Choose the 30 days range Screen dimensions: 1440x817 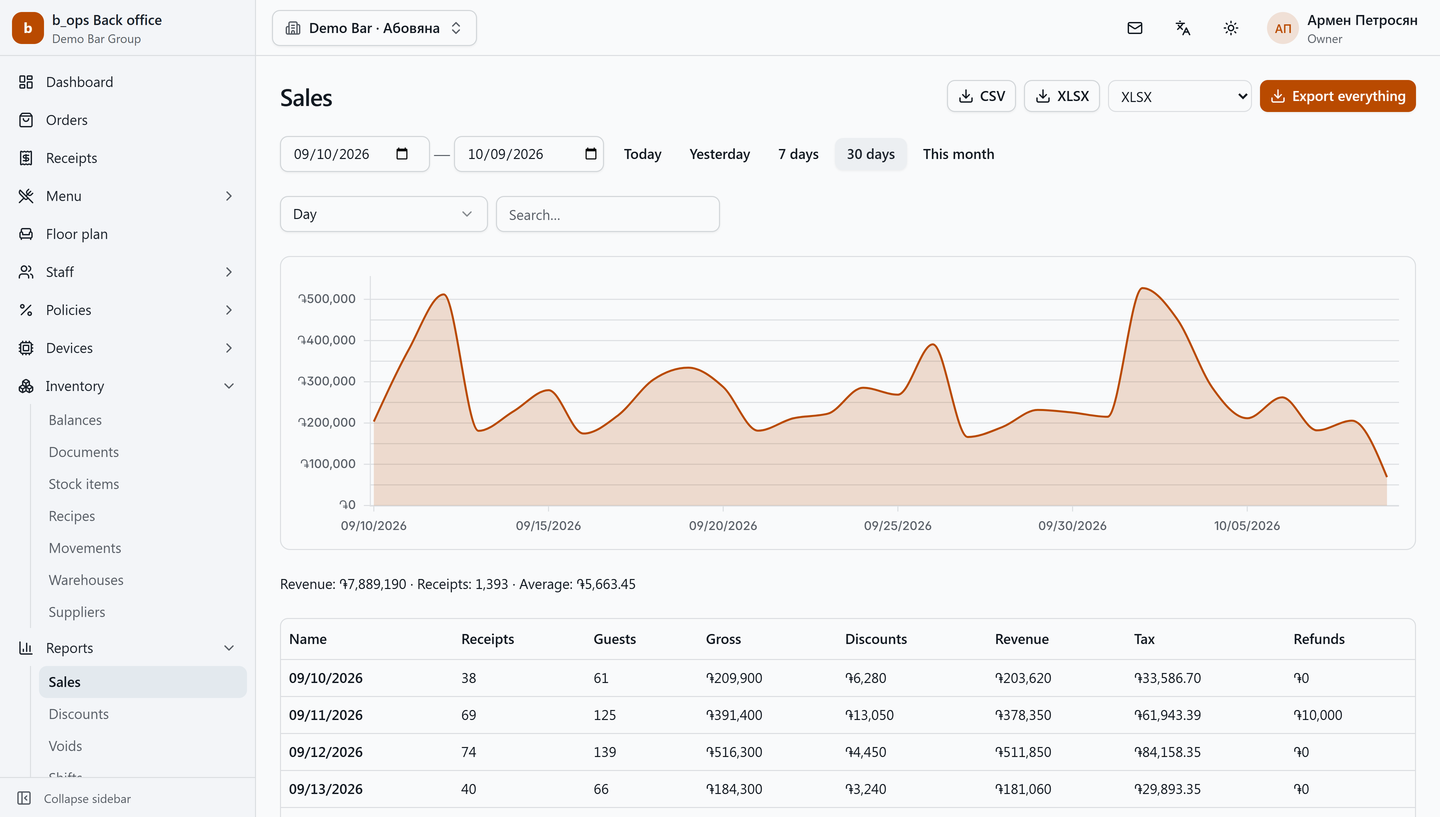coord(871,154)
